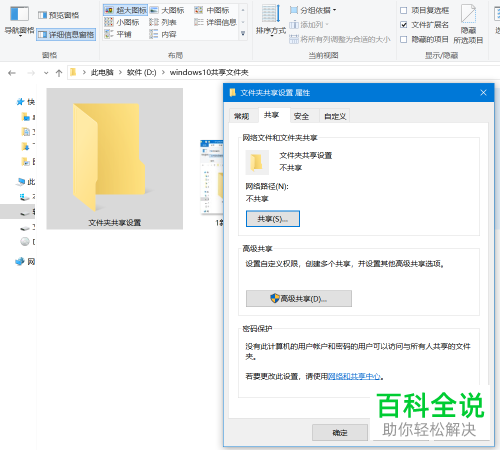The image size is (500, 450).
Task: Expand chevron after 软件 (D:) breadcrumb
Action: tap(163, 72)
